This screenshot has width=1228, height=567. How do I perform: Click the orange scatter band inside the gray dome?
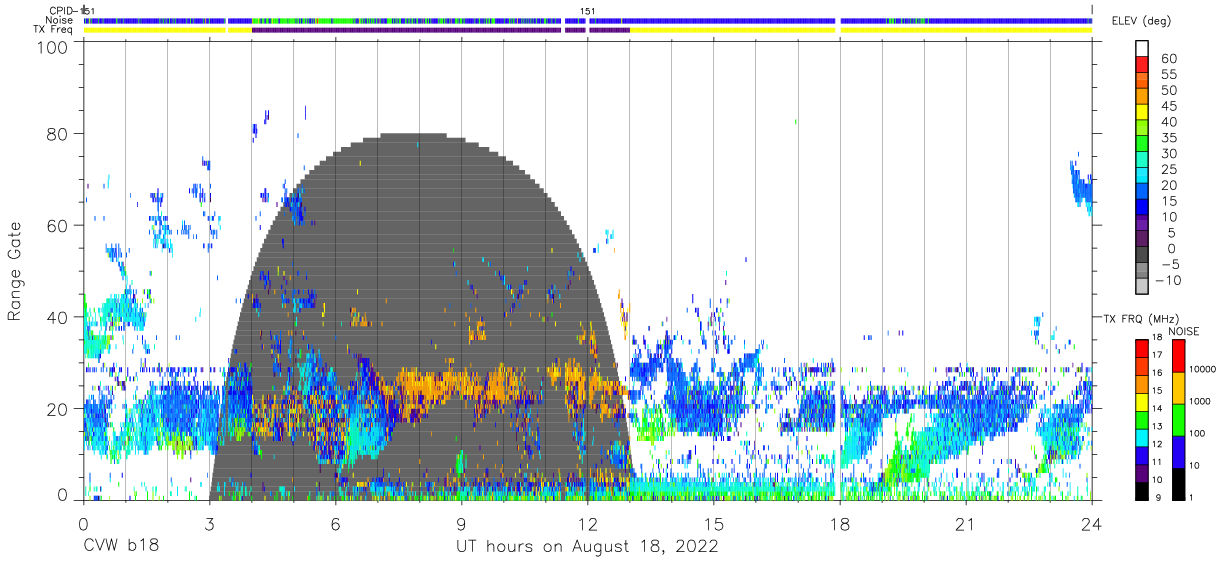[460, 383]
